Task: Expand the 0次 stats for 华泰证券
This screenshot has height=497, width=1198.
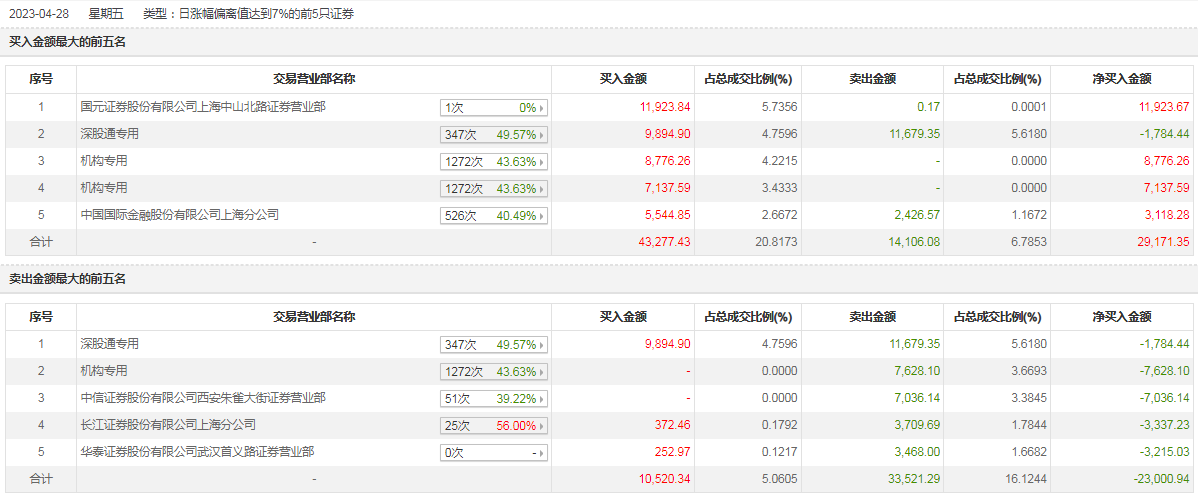Action: [495, 452]
